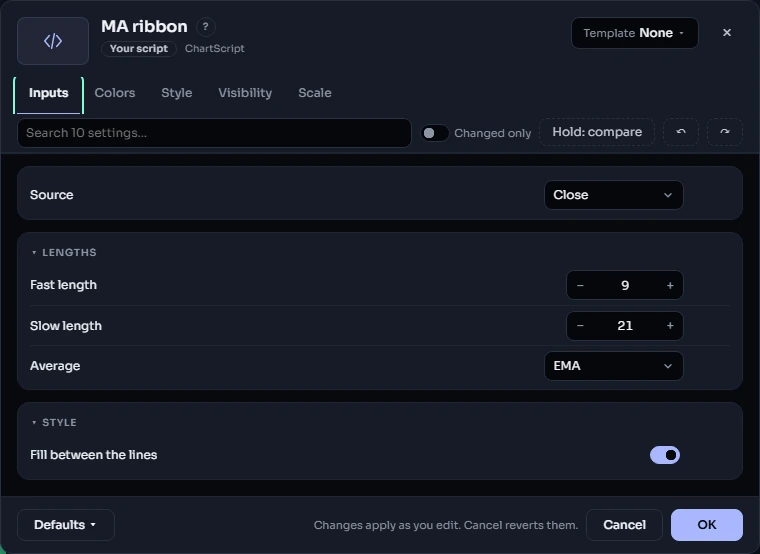Click the Fill between the lines label
760x554 pixels.
pyautogui.click(x=94, y=455)
